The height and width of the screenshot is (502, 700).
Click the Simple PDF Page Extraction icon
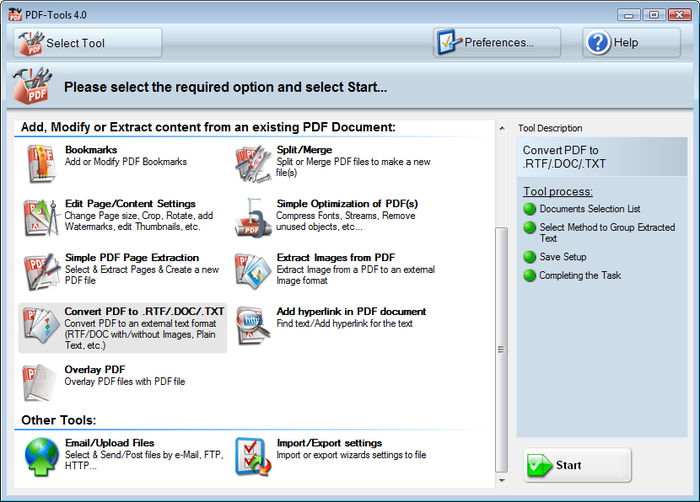42,272
